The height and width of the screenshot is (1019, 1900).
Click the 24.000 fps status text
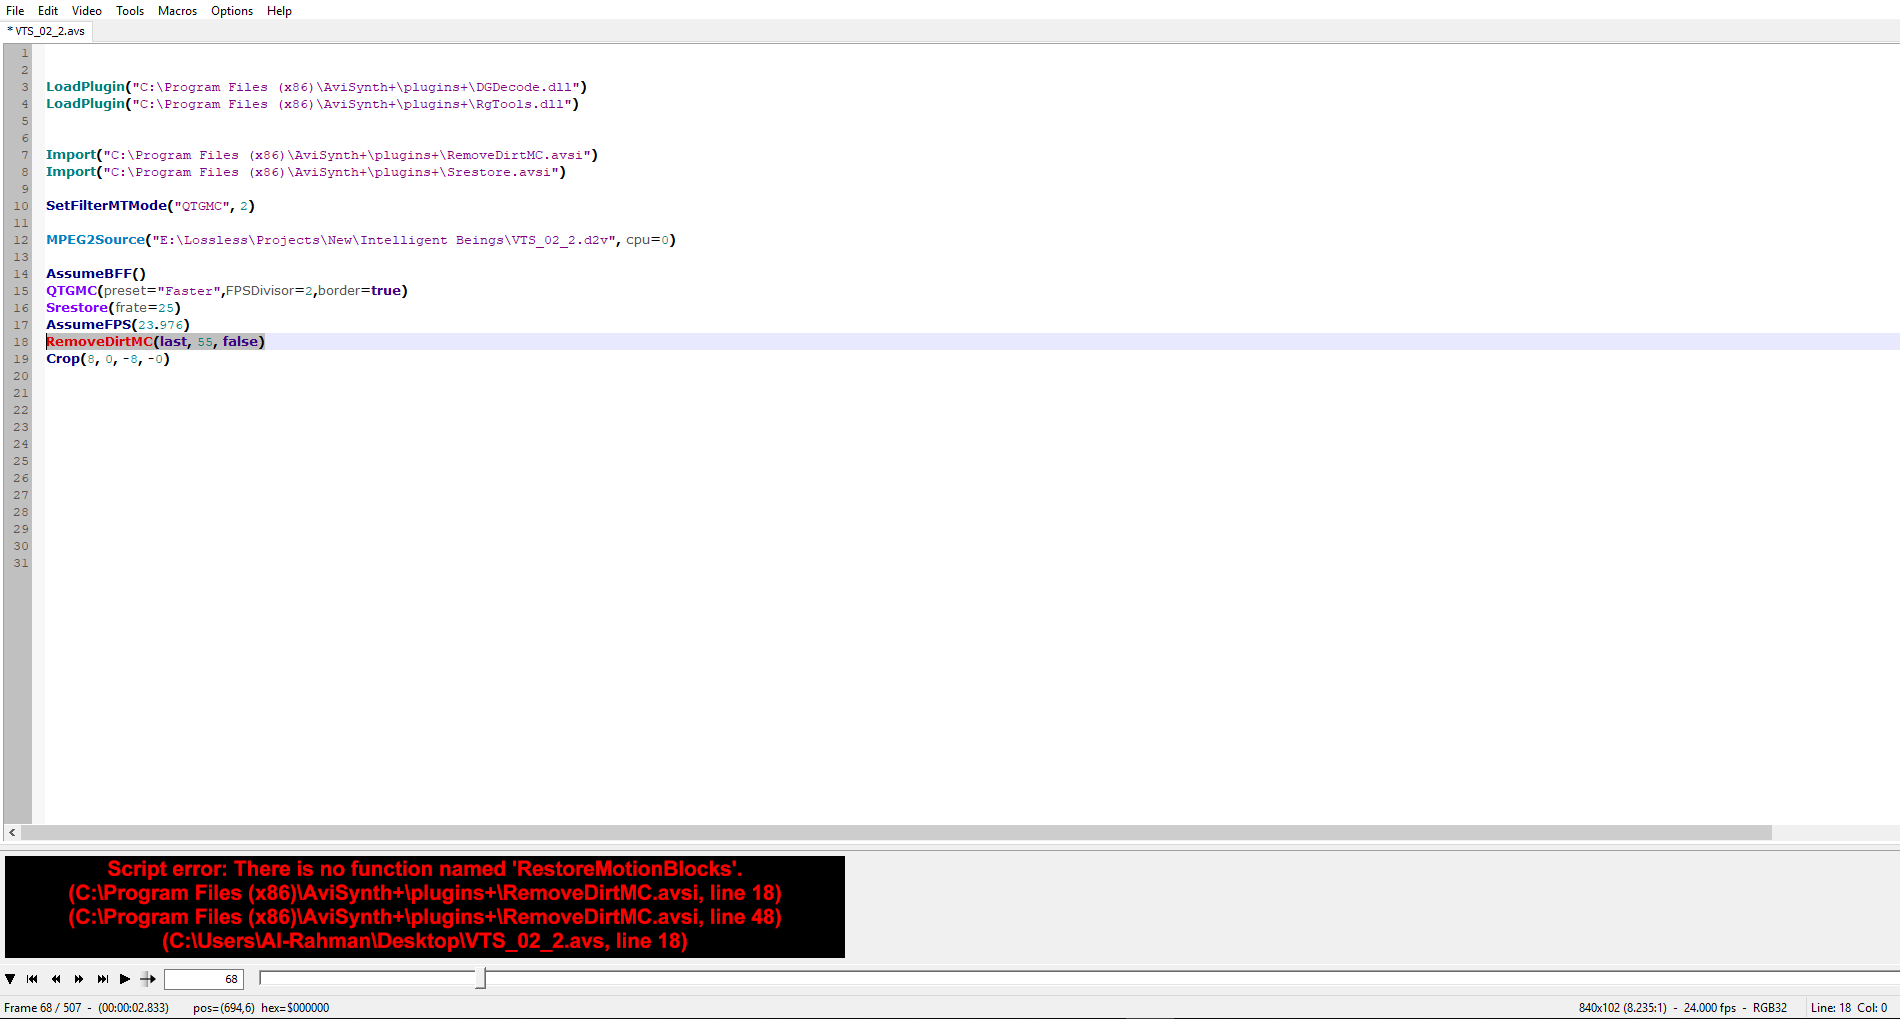1710,1008
